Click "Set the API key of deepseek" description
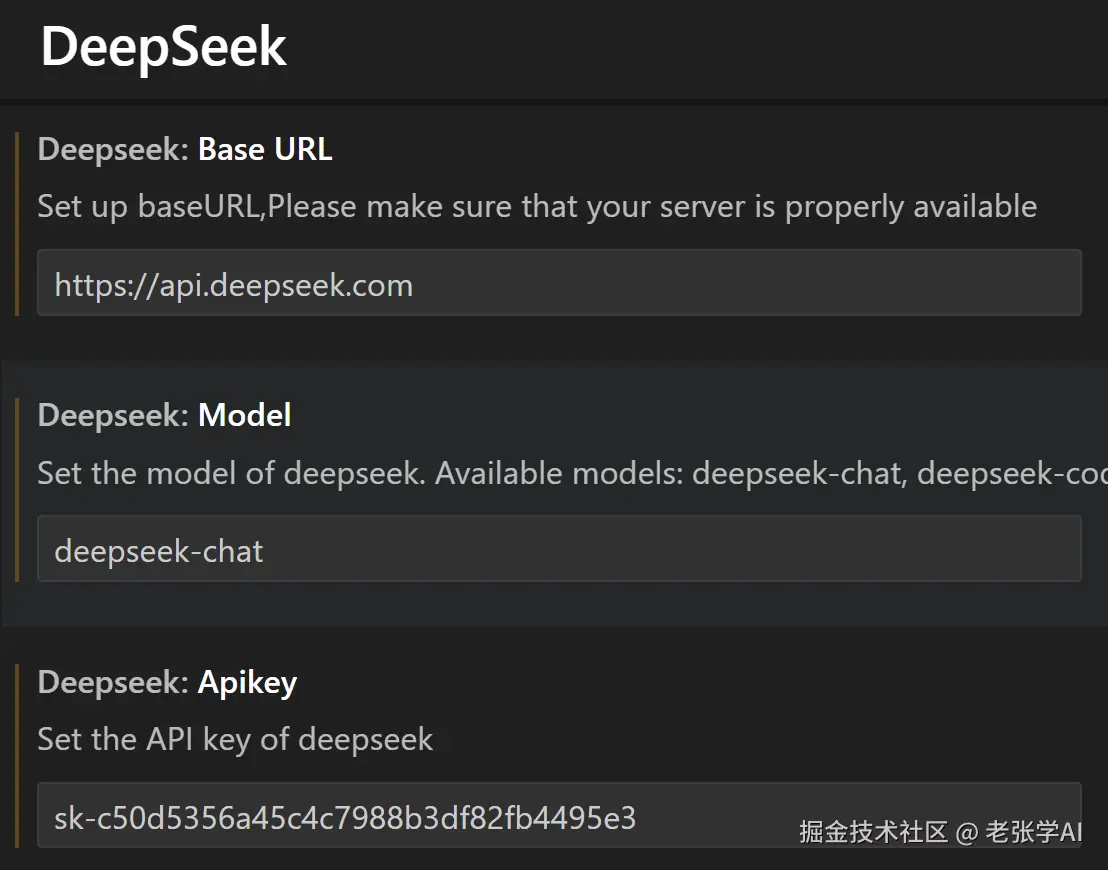The width and height of the screenshot is (1108, 870). click(235, 740)
